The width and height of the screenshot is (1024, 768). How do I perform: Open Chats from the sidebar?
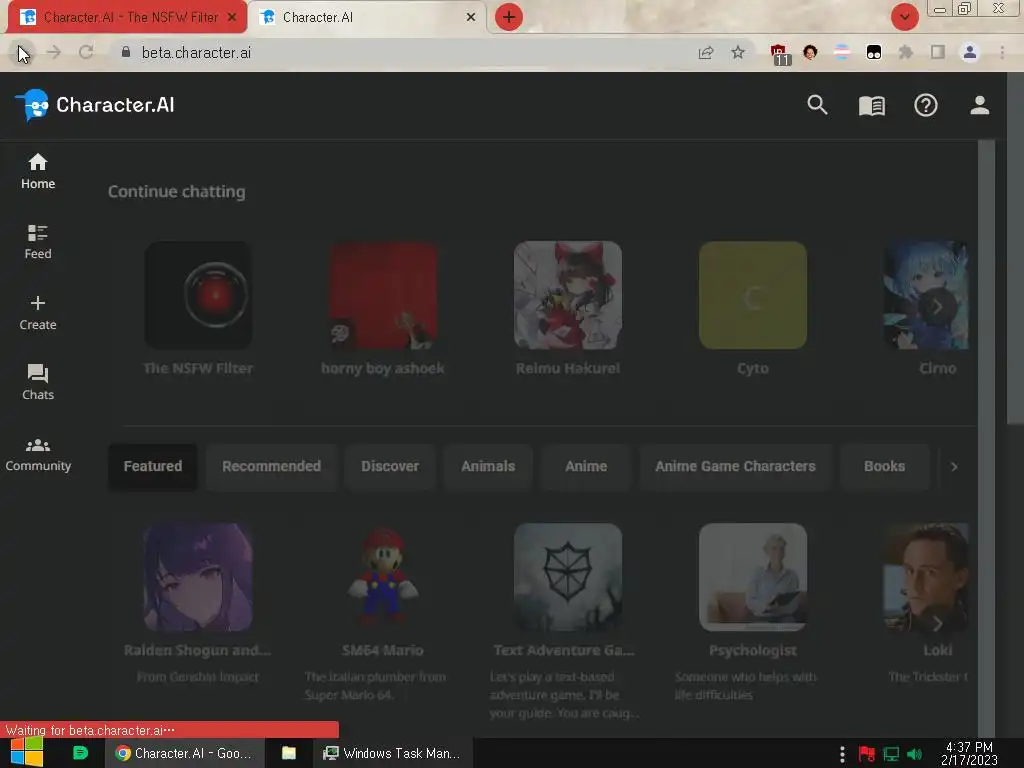point(38,382)
